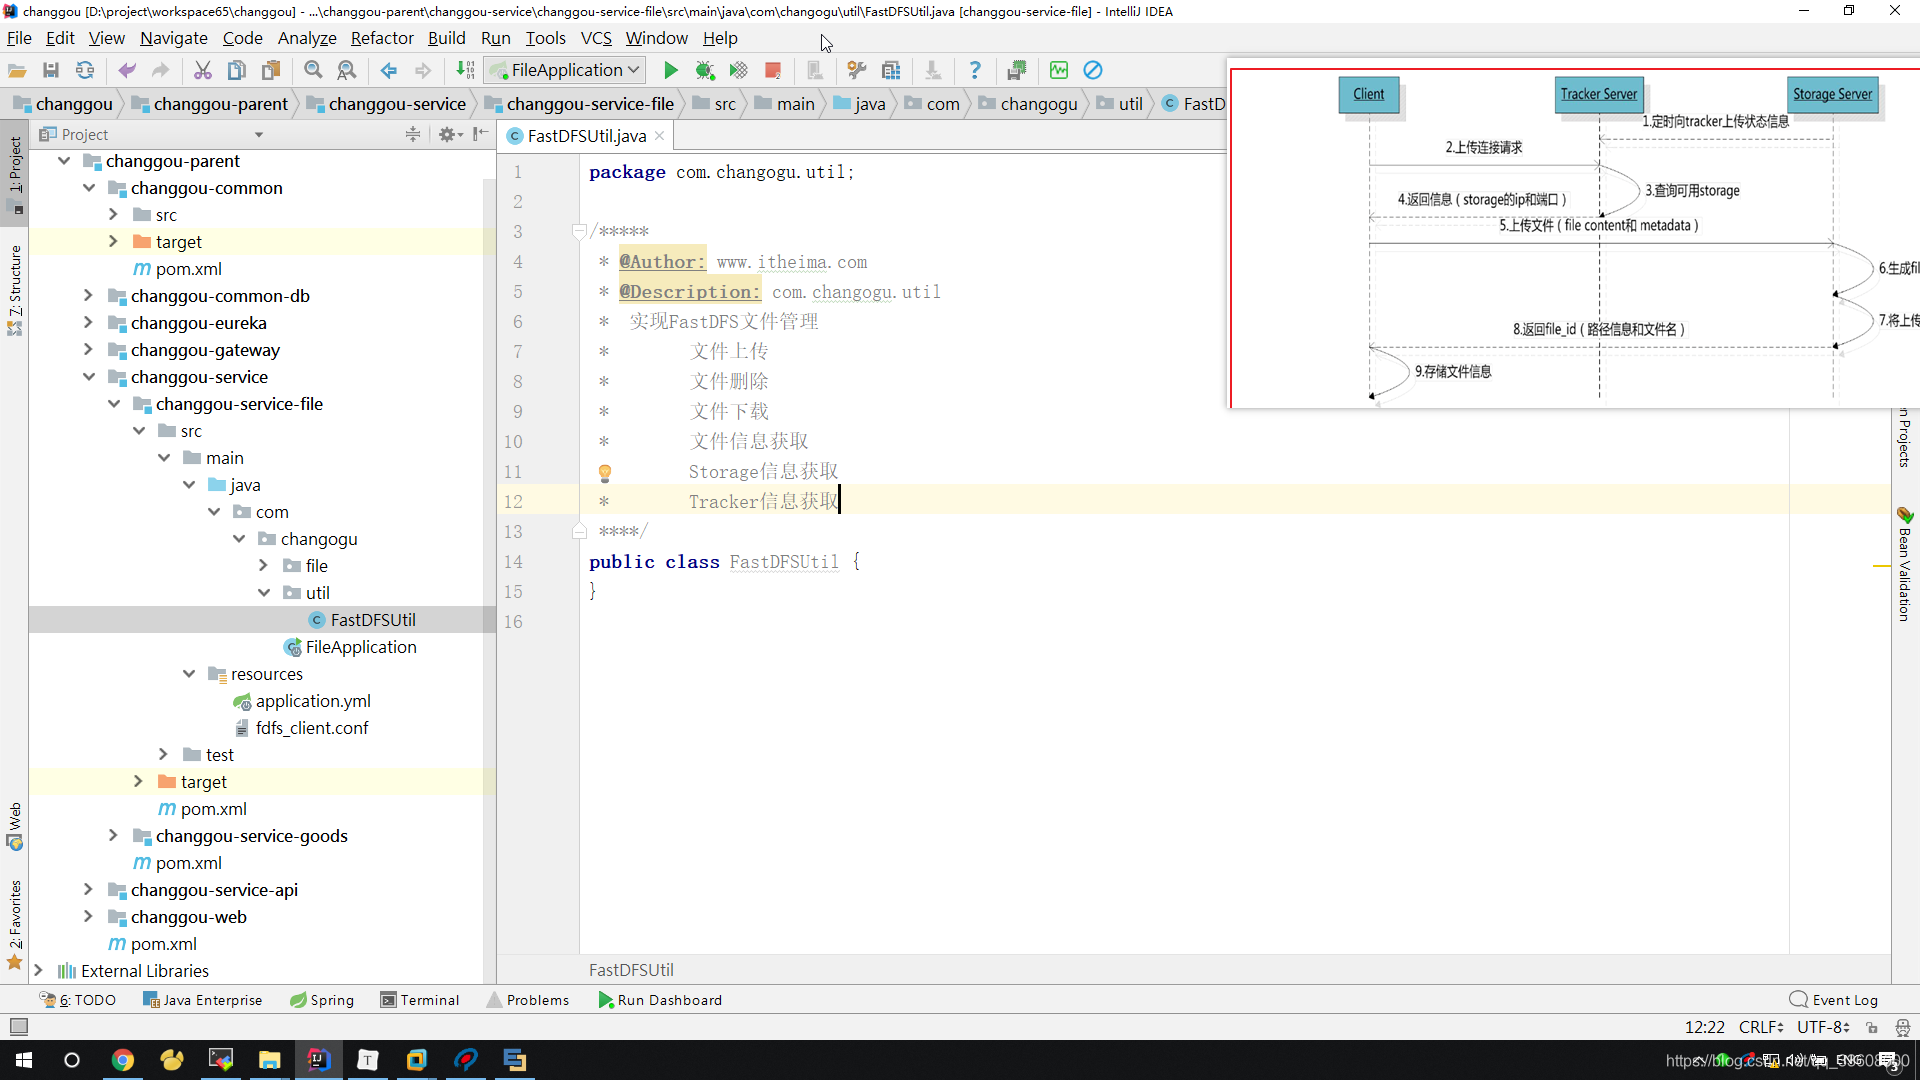
Task: Expand the changgou-service-goods node
Action: (x=114, y=836)
